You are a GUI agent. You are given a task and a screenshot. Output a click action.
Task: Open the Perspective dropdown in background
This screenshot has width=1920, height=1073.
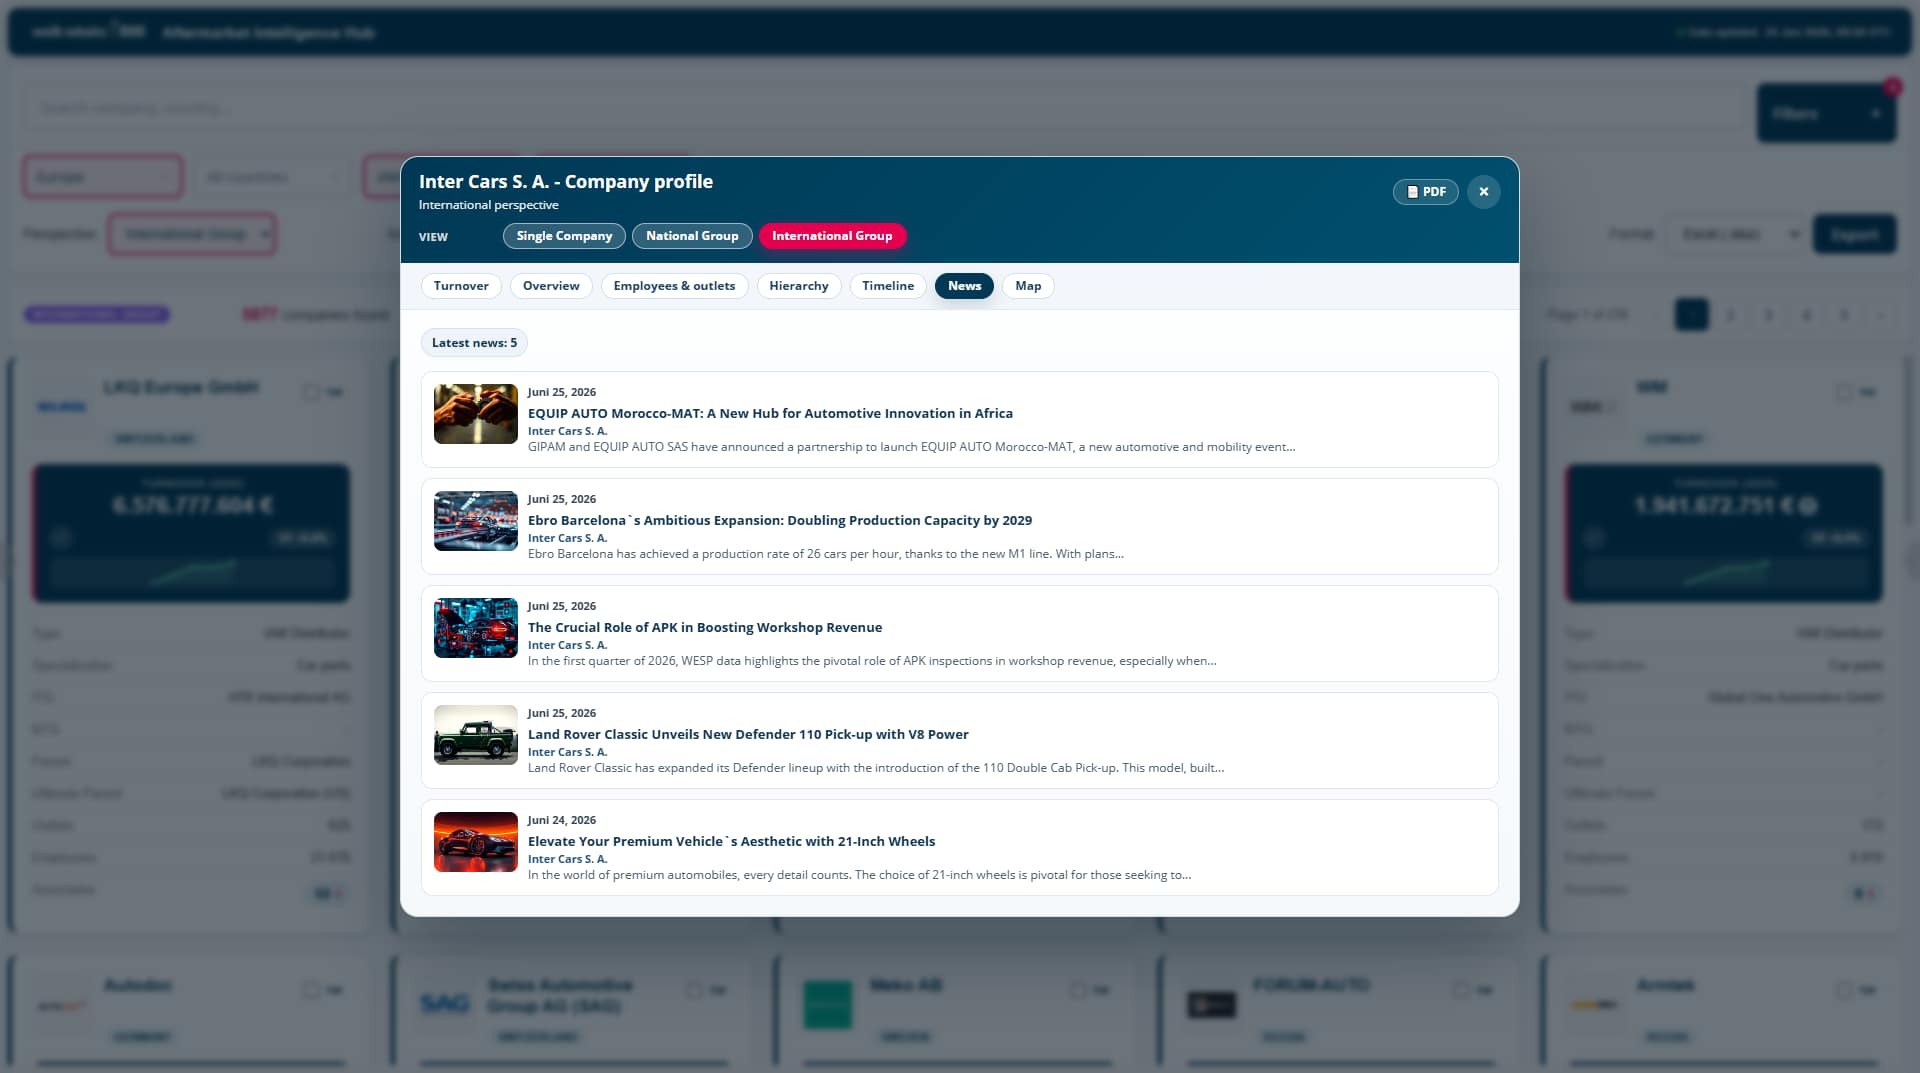192,234
